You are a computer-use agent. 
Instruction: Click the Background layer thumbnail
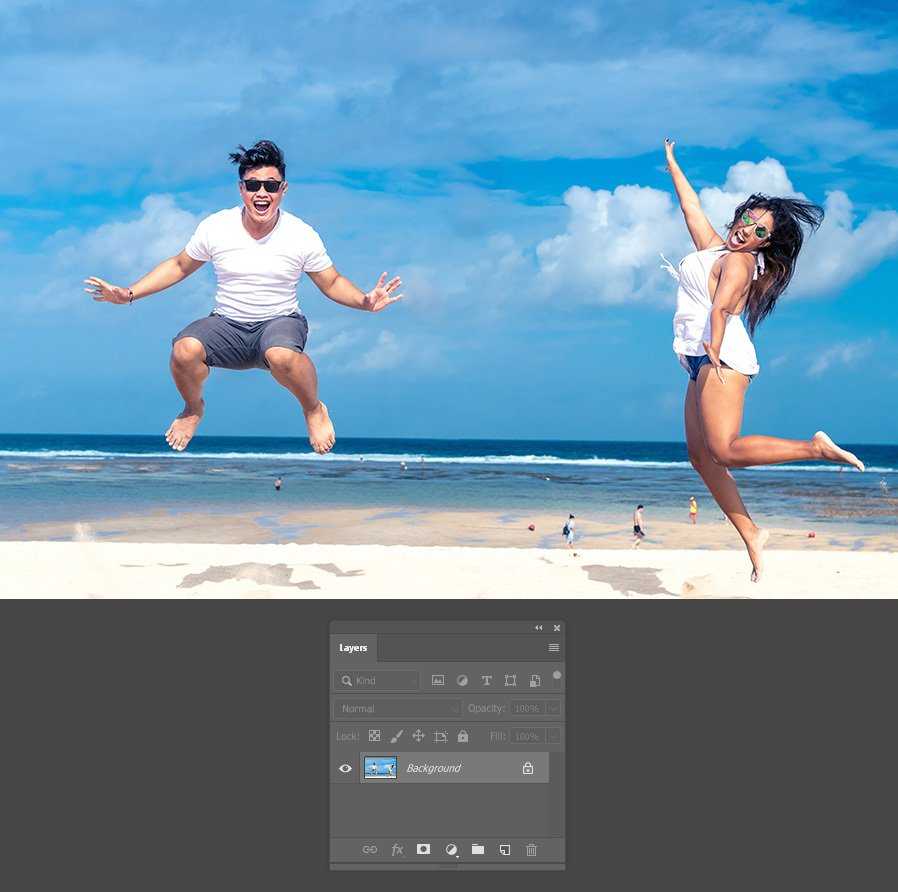tap(380, 768)
